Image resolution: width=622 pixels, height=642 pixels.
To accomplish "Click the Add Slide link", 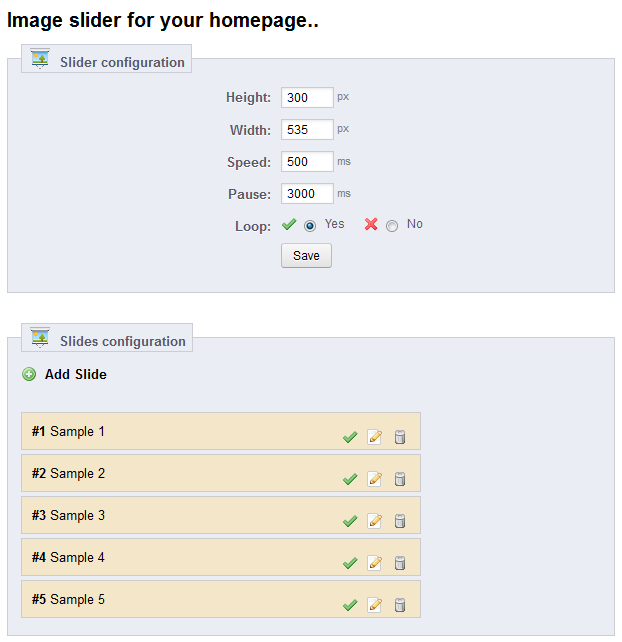I will (x=75, y=375).
